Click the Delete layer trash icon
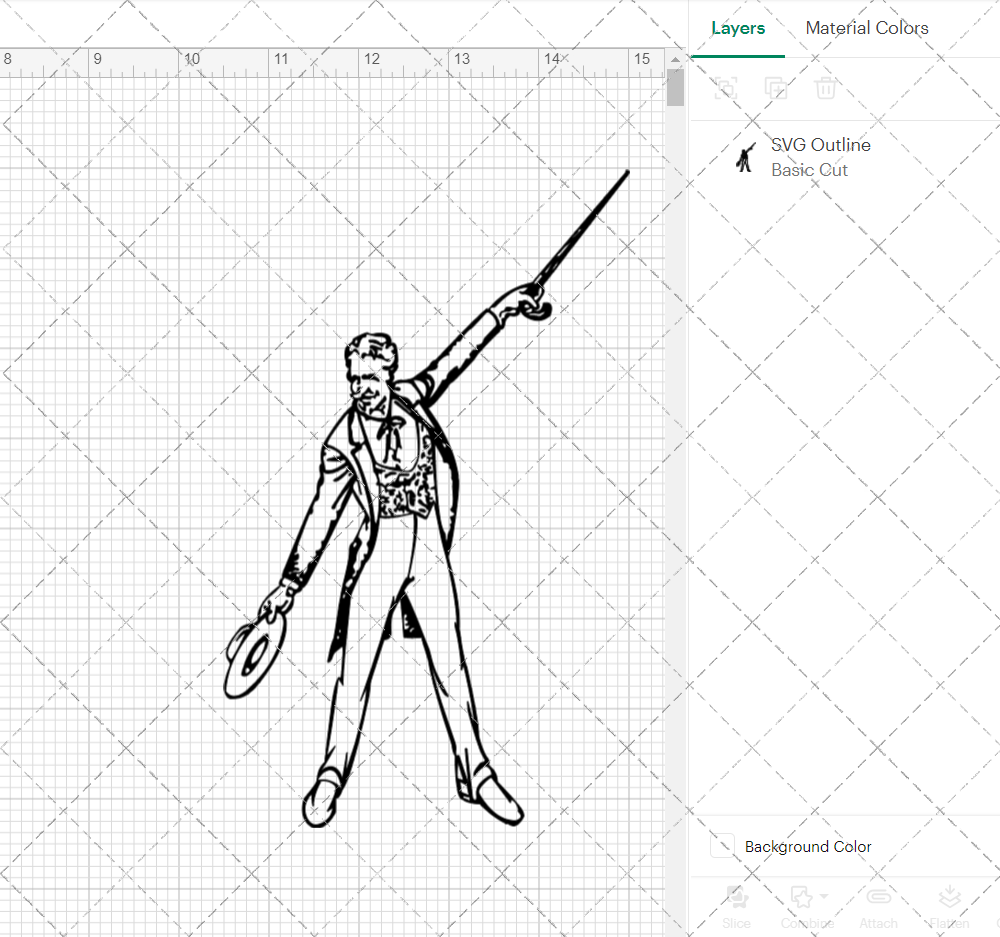This screenshot has width=1000, height=937. pyautogui.click(x=825, y=88)
